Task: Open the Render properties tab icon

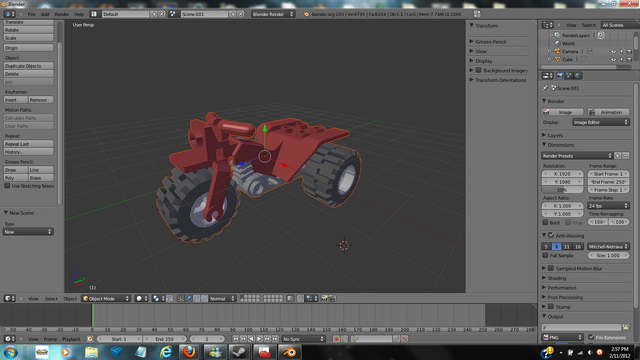Action: point(560,76)
